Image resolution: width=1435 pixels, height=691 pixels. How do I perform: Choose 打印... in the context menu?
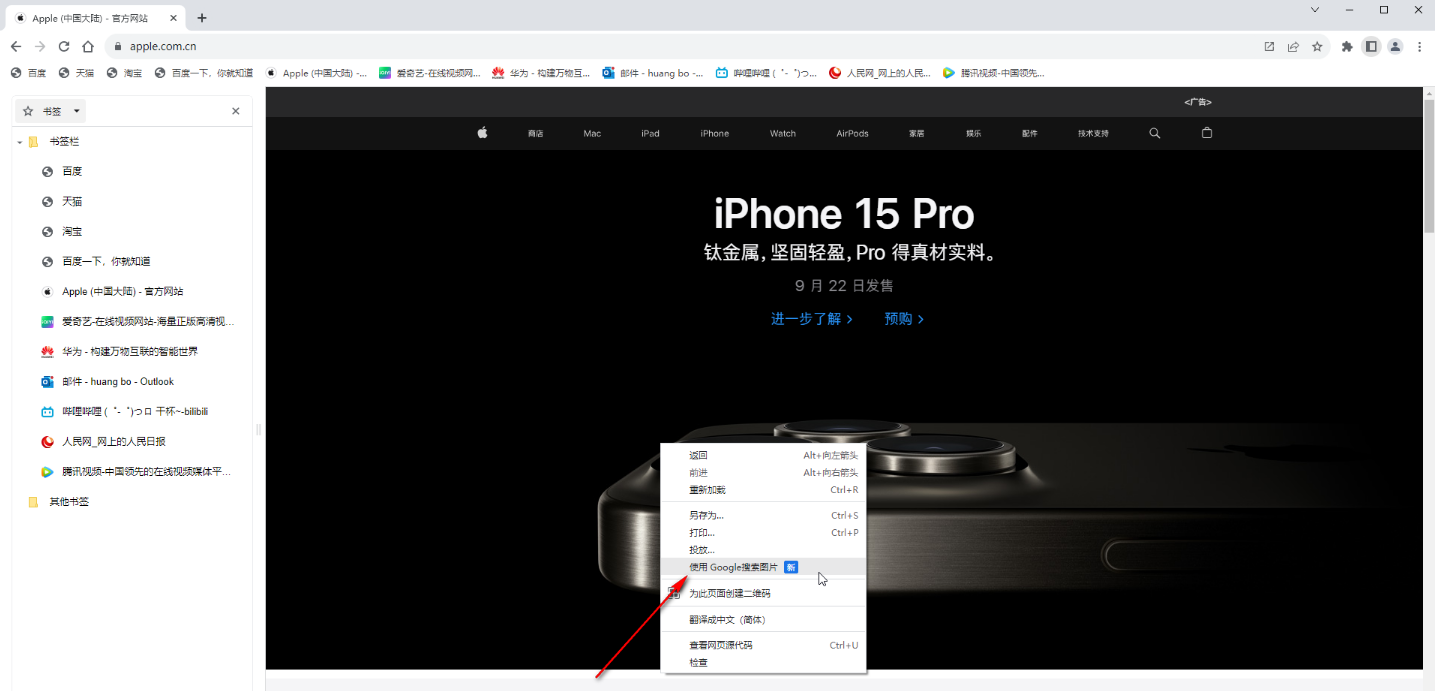pyautogui.click(x=764, y=533)
